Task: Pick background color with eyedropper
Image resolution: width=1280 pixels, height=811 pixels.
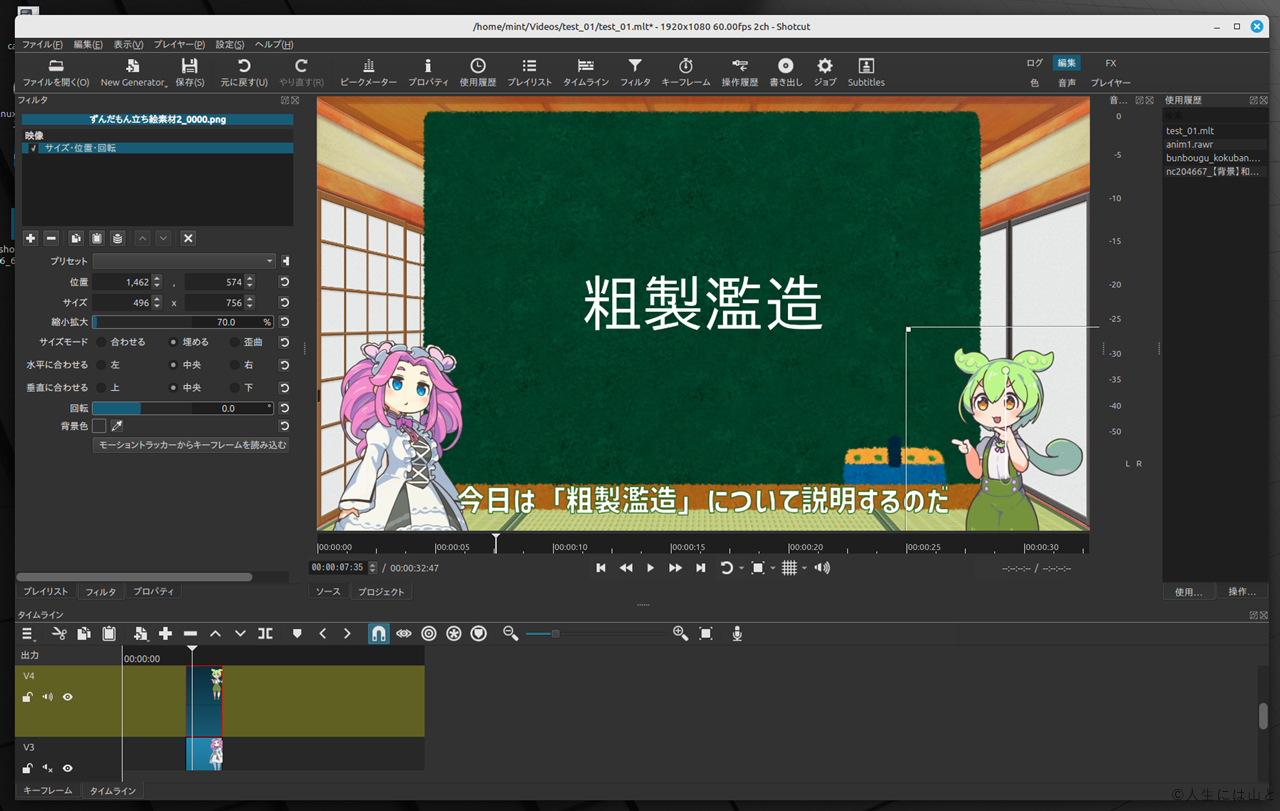Action: tap(116, 426)
